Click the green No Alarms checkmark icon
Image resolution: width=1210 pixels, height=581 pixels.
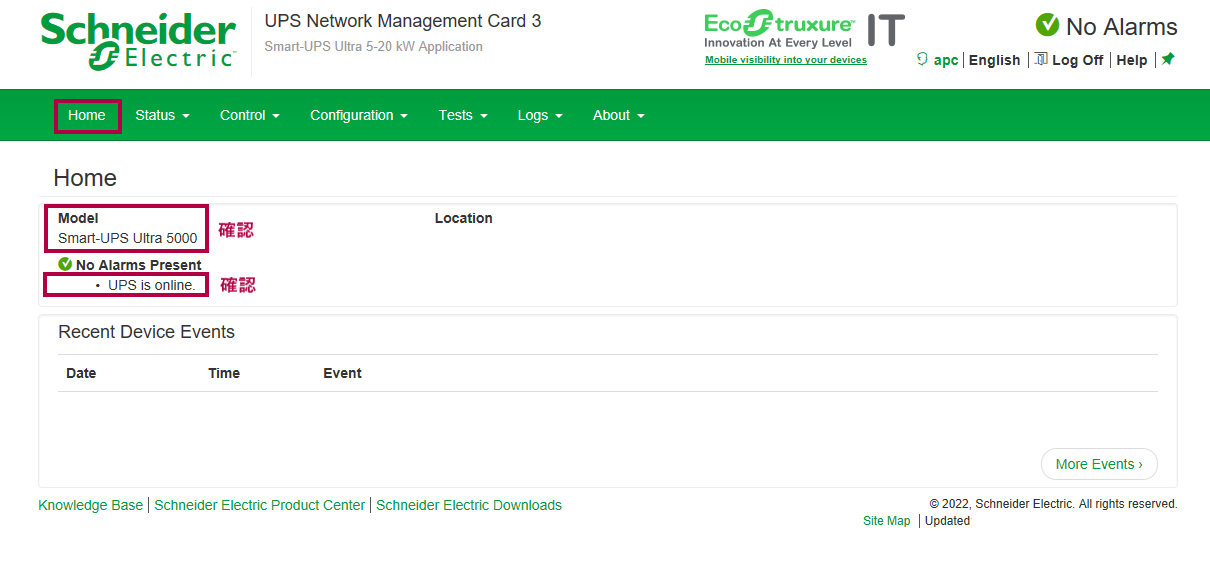pos(1047,25)
